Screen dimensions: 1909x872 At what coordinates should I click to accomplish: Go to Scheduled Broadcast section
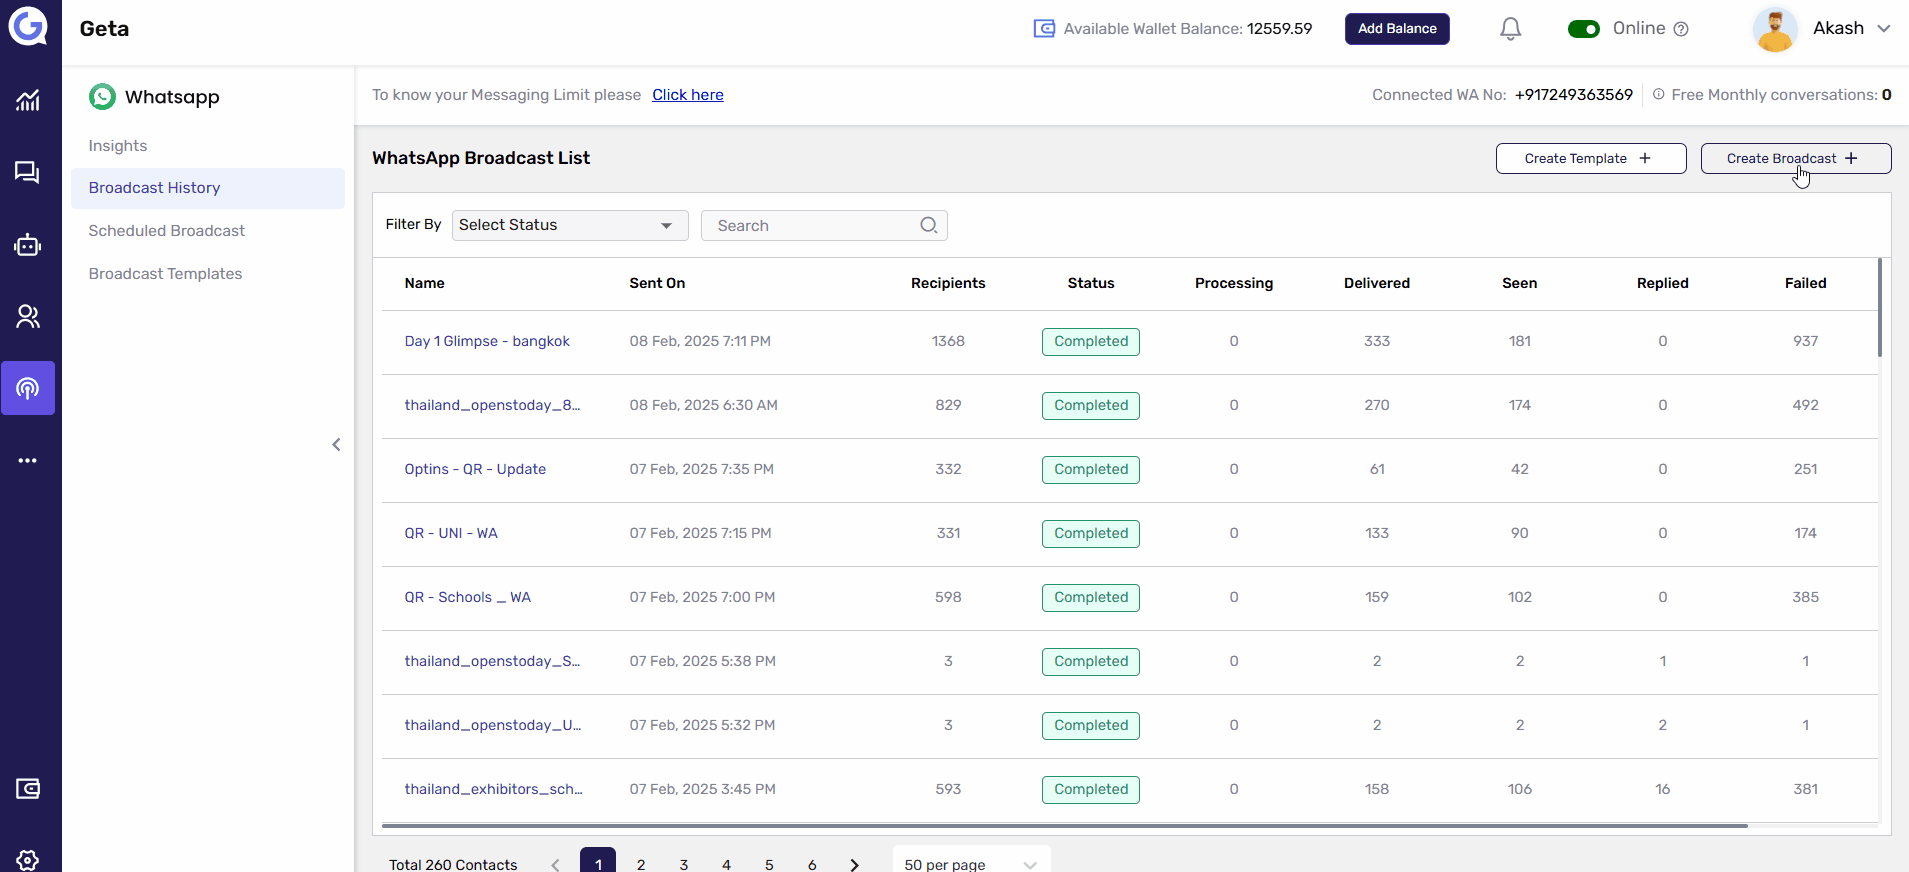tap(166, 231)
